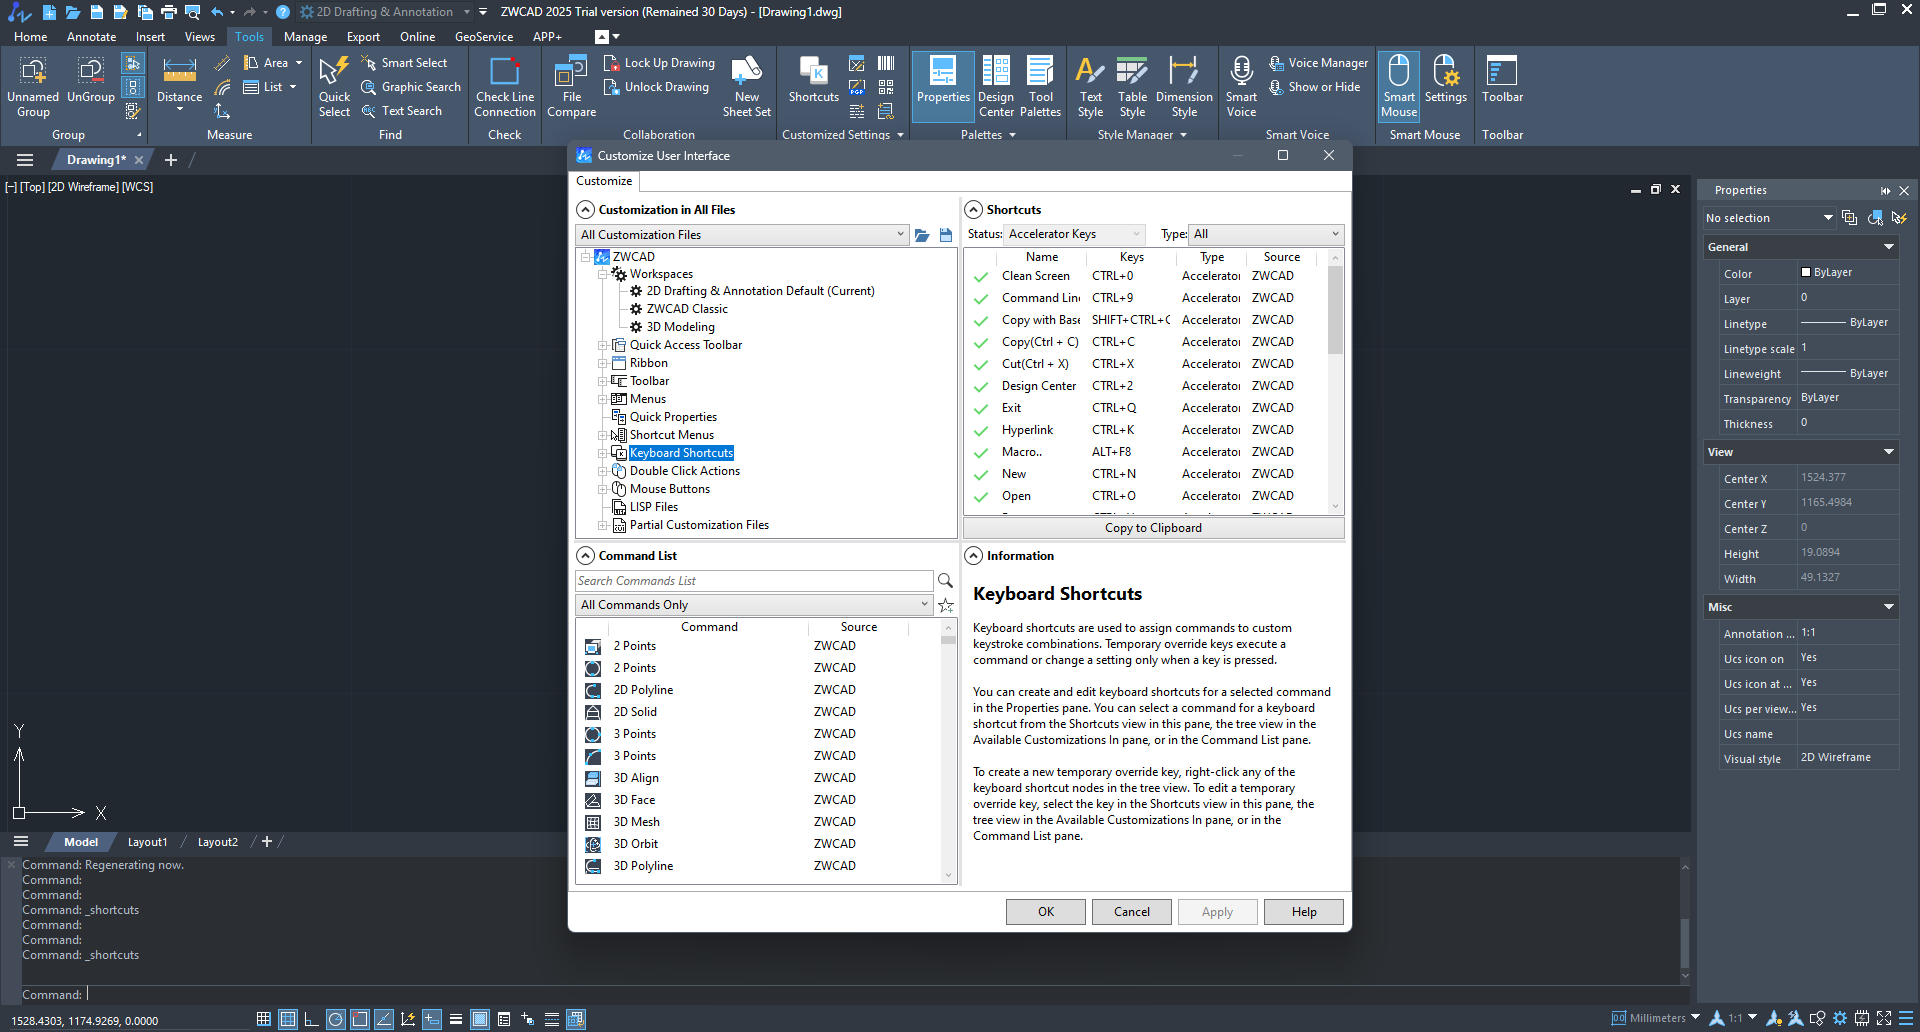Open the Shortcuts customization button
Image resolution: width=1920 pixels, height=1032 pixels.
click(814, 80)
